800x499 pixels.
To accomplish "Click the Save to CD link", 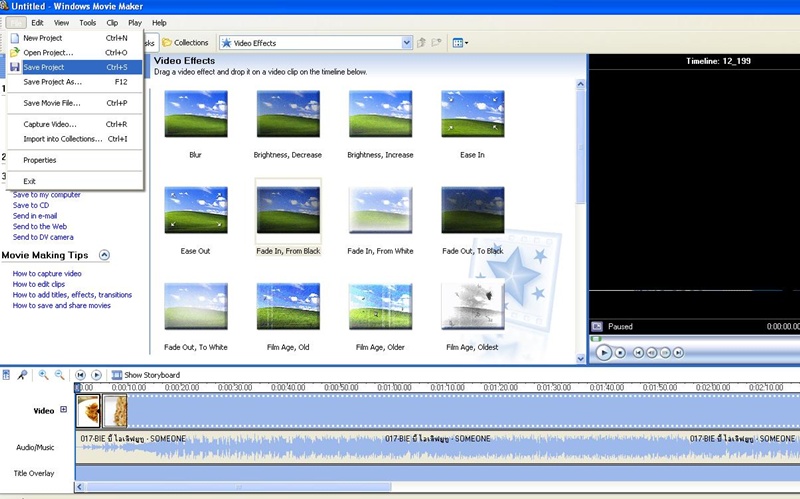I will pos(31,205).
